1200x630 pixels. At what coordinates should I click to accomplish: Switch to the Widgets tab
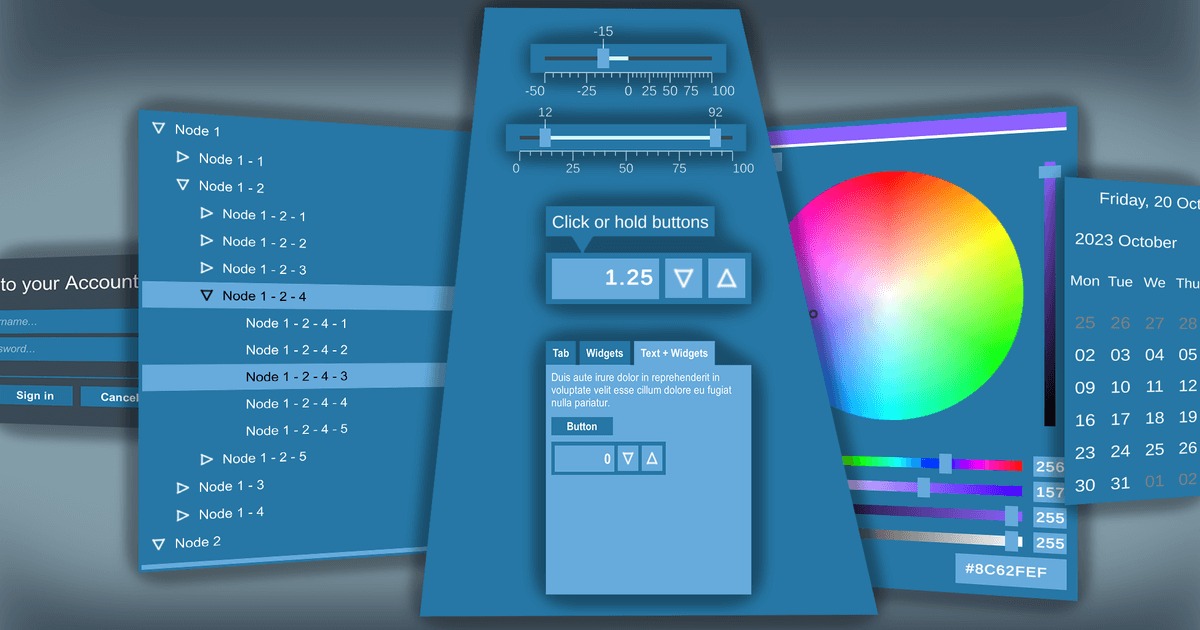pos(604,353)
